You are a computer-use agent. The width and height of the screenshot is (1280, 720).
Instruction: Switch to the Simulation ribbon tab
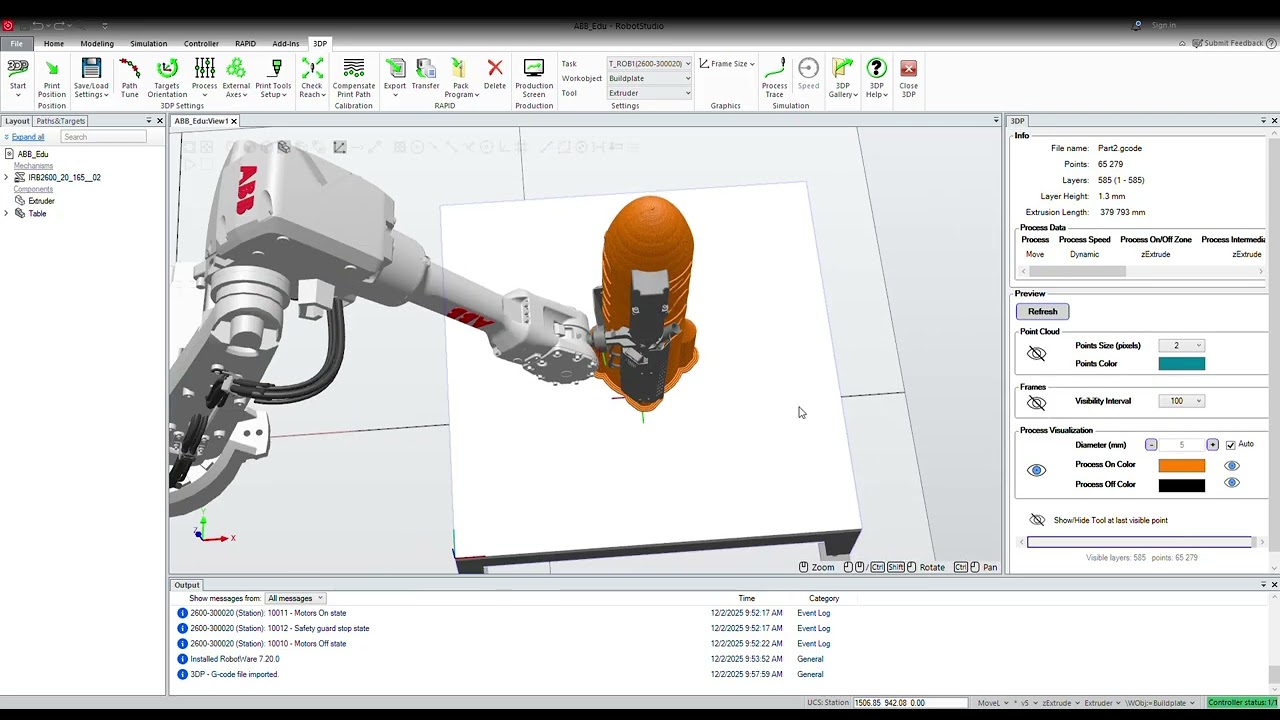(x=148, y=44)
